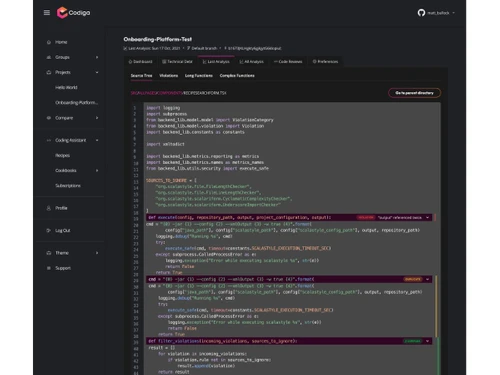Expand the violation on def execute line
Viewport: 500px width, 375px height.
[x=428, y=218]
